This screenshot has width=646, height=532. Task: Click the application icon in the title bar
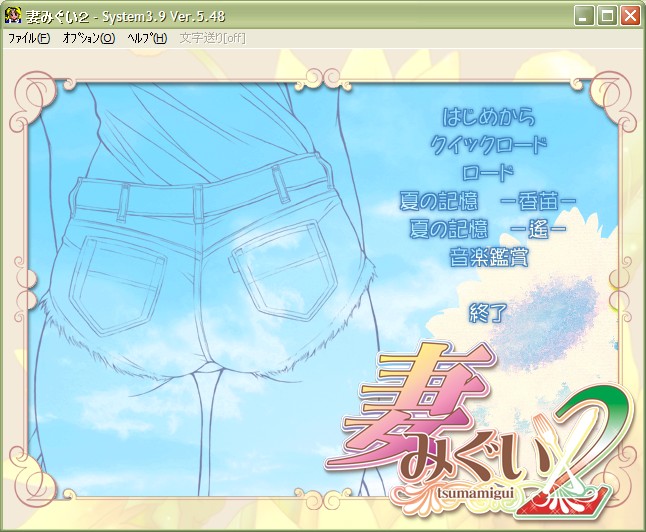[x=13, y=16]
